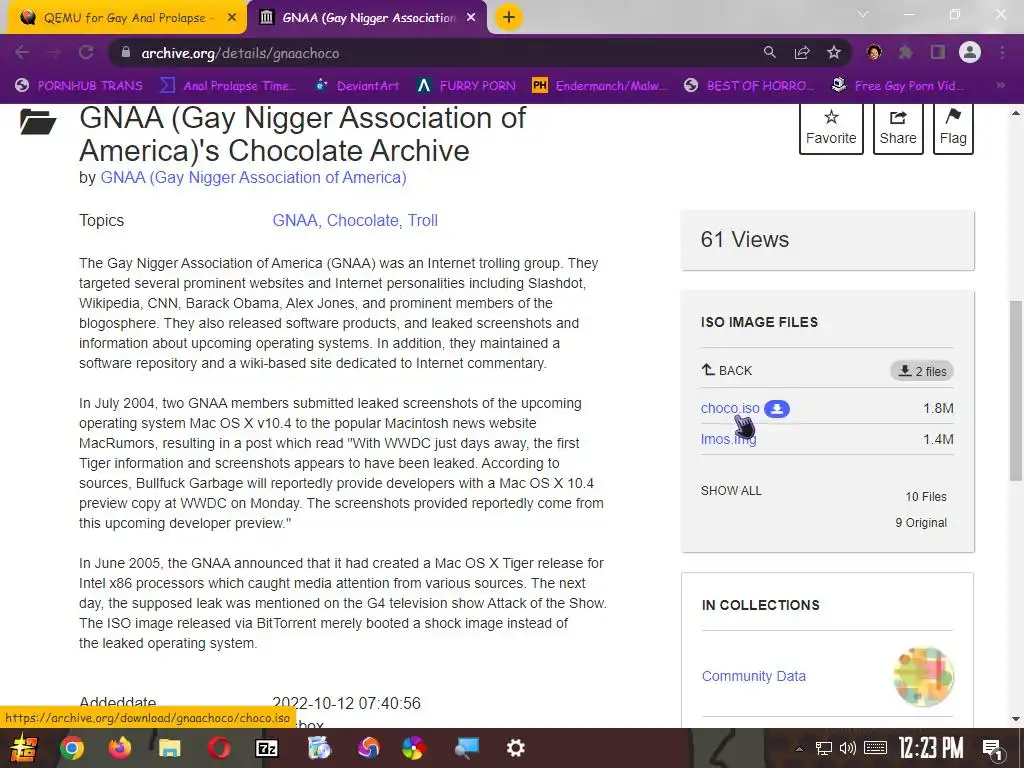The width and height of the screenshot is (1024, 768).
Task: Open File Explorer from the taskbar
Action: (x=169, y=748)
